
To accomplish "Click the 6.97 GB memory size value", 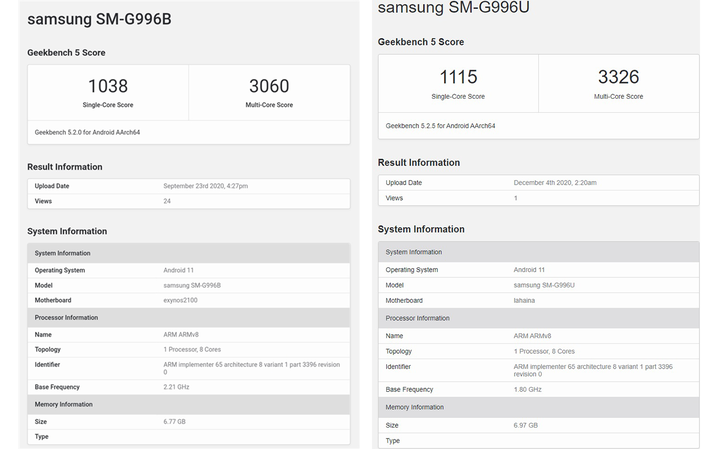I will click(x=526, y=425).
